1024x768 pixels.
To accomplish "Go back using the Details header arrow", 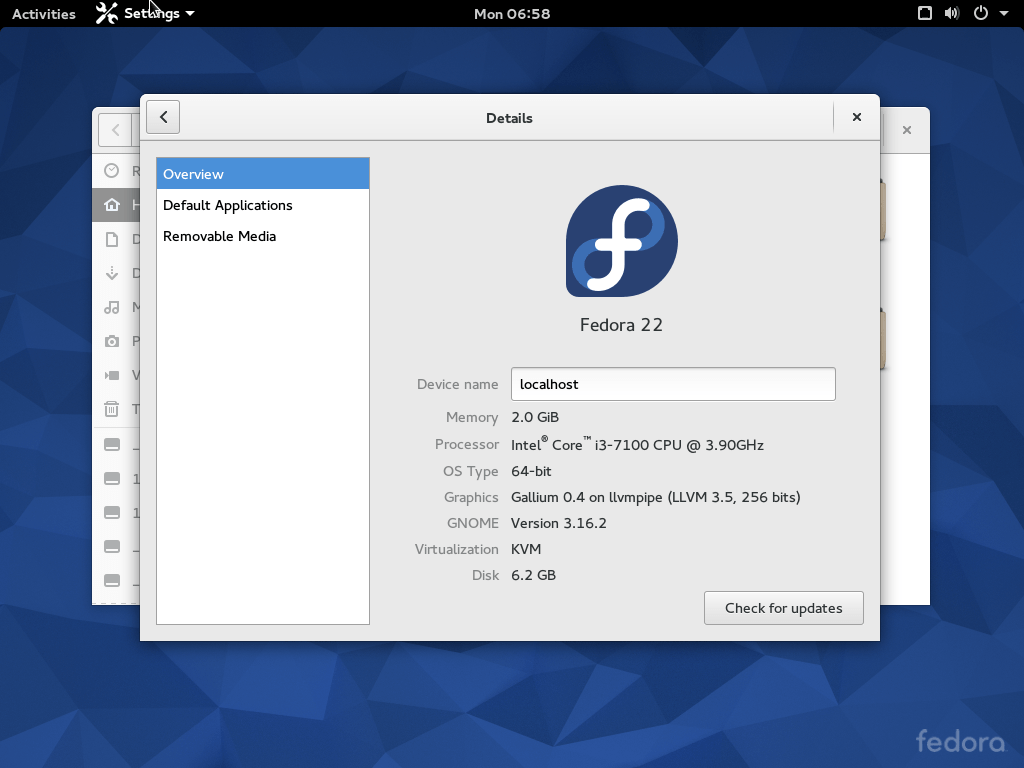I will (x=163, y=117).
